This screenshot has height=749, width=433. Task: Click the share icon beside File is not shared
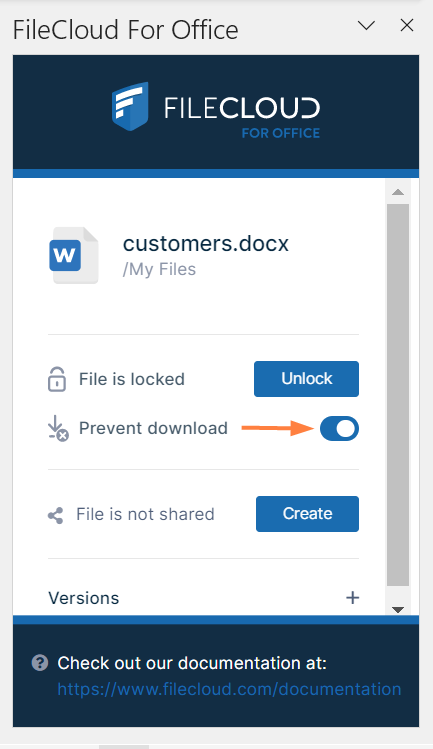[55, 515]
